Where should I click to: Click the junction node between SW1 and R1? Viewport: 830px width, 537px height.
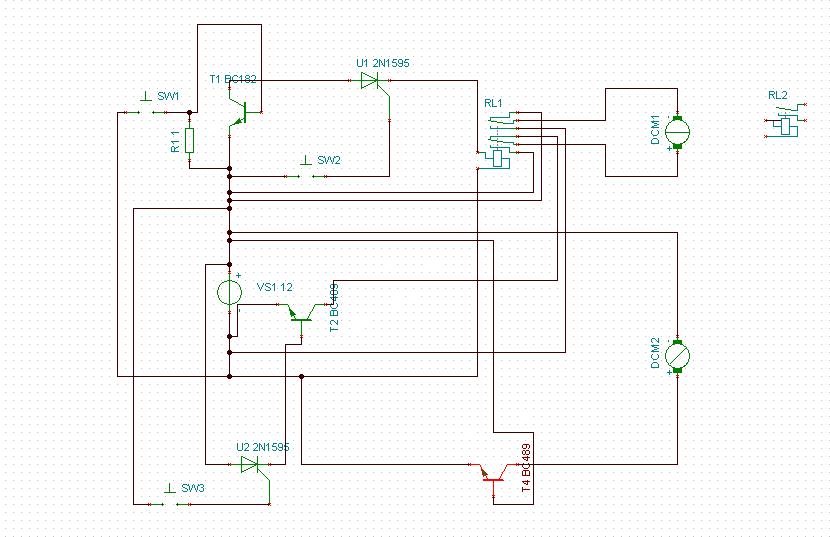190,112
